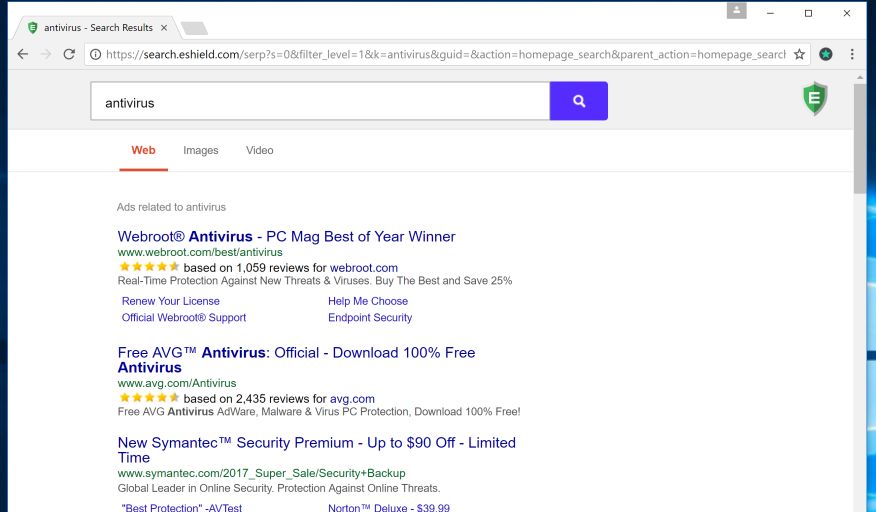876x512 pixels.
Task: Open the Best Protection -AVTest link
Action: point(182,508)
